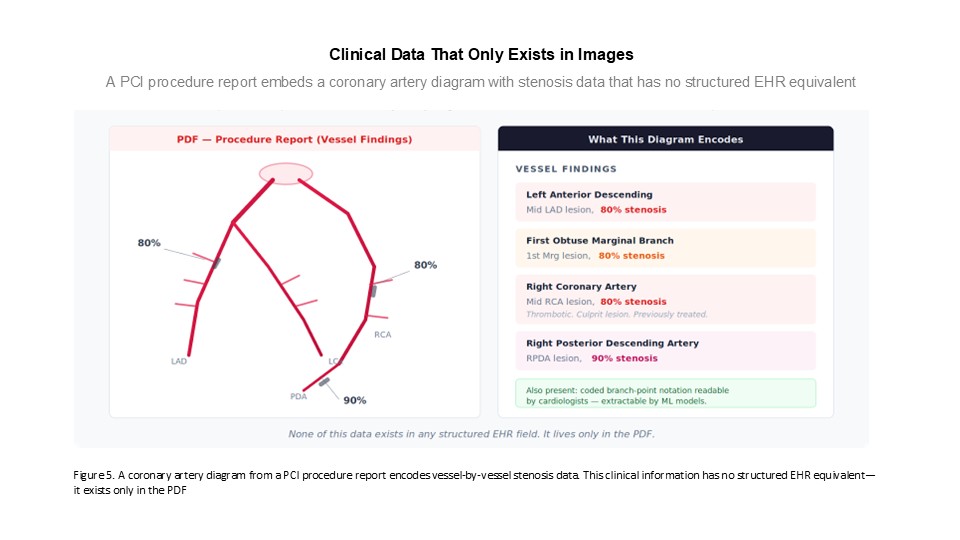
Task: Select the PDF Procedure Report panel header
Action: tap(294, 139)
